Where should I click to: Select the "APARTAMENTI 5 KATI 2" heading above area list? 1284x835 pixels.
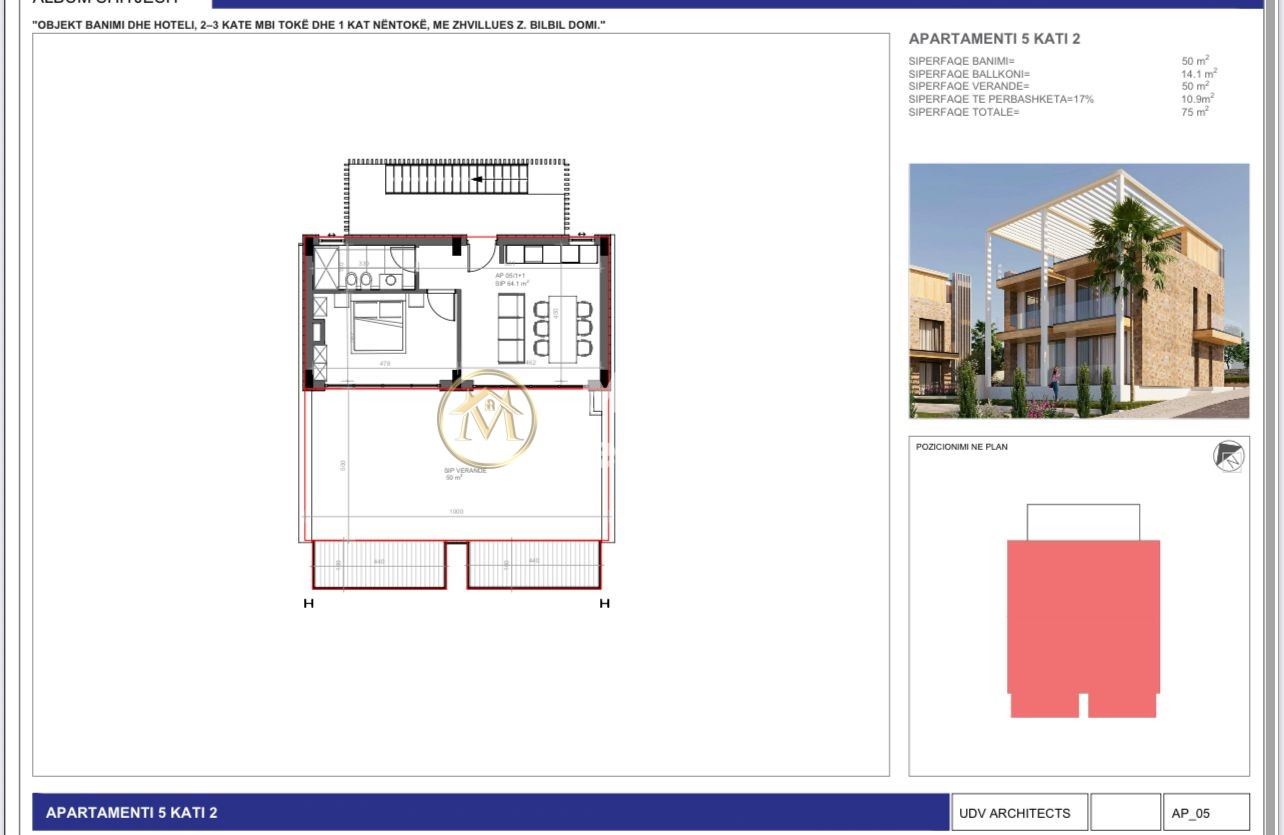click(x=994, y=39)
